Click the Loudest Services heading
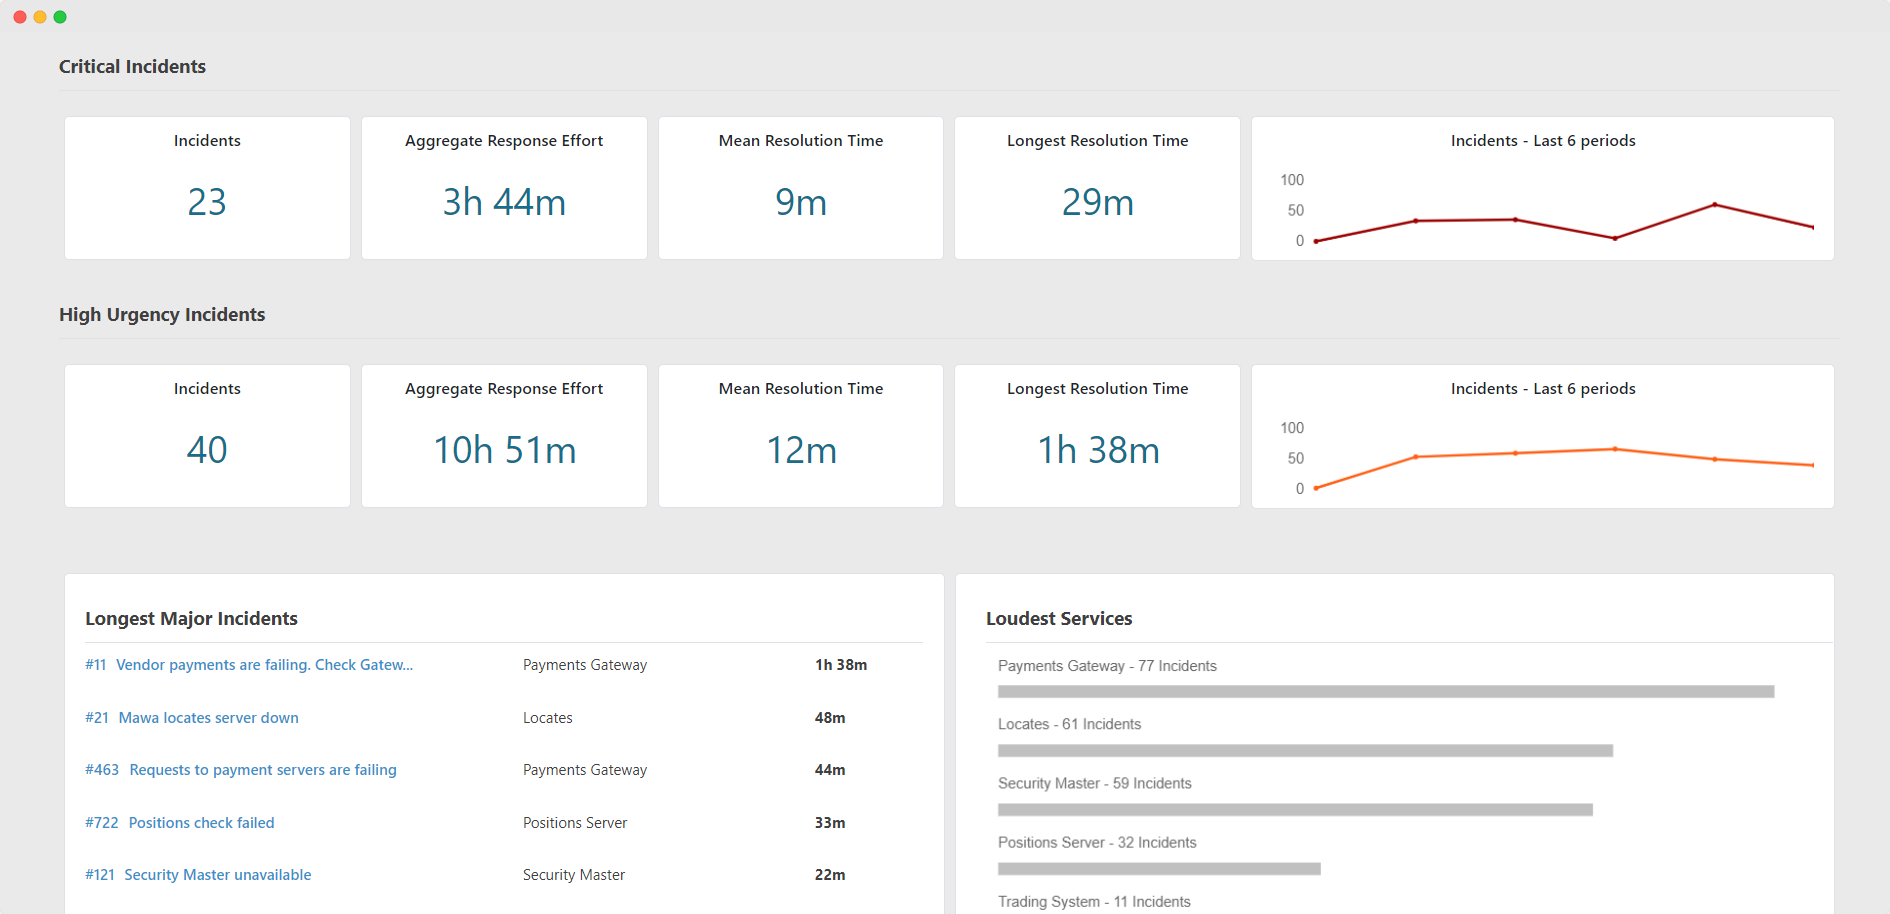1890x914 pixels. tap(1059, 619)
